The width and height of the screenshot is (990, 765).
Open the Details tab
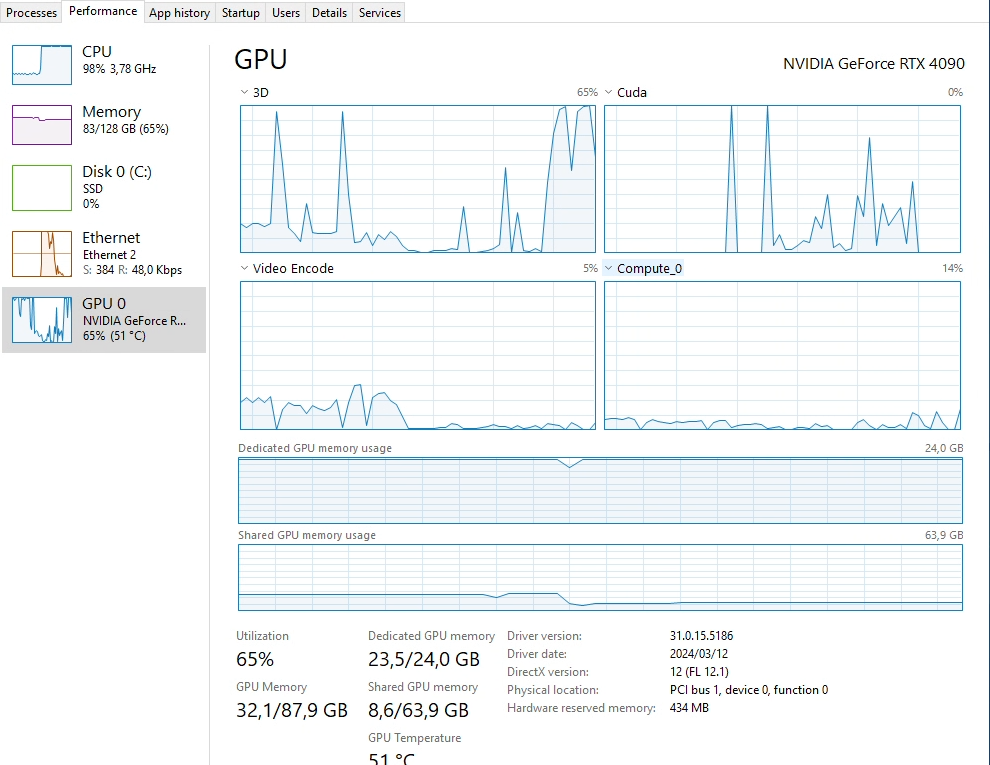[329, 13]
